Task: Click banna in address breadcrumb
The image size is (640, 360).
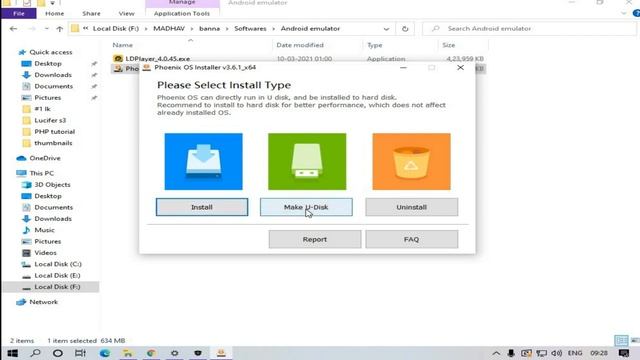Action: click(209, 29)
